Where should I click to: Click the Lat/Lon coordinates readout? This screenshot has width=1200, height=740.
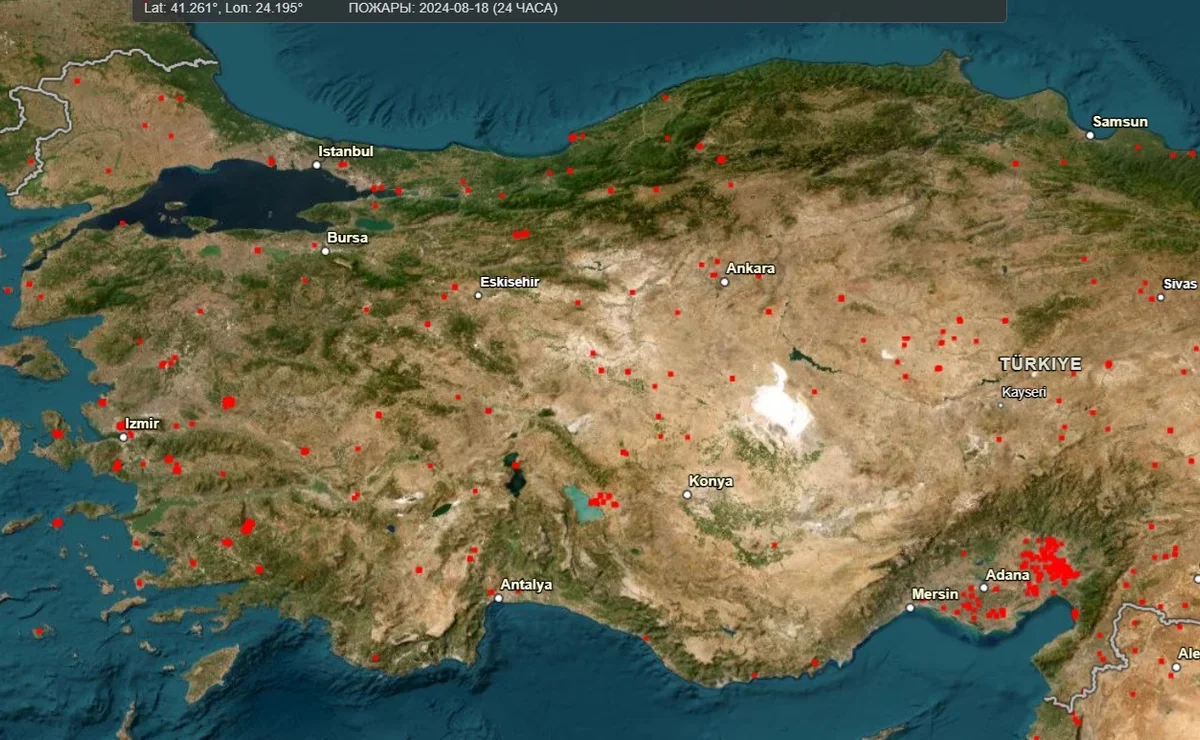(223, 8)
